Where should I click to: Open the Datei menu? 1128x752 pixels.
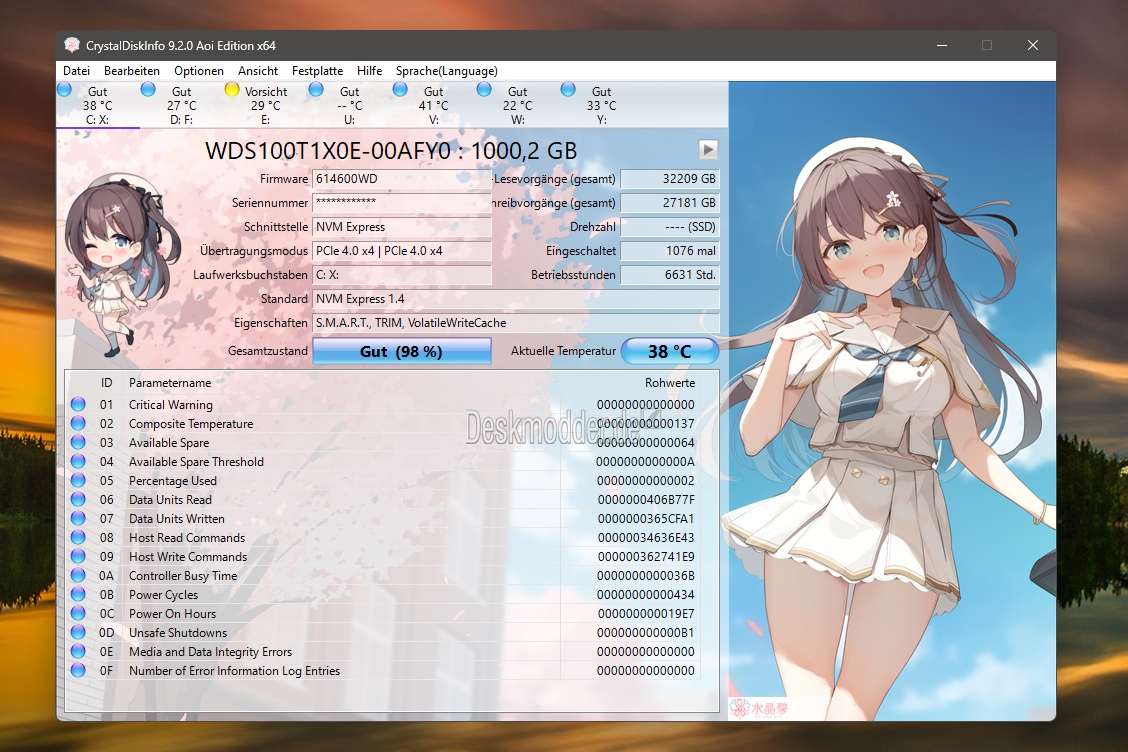point(76,71)
